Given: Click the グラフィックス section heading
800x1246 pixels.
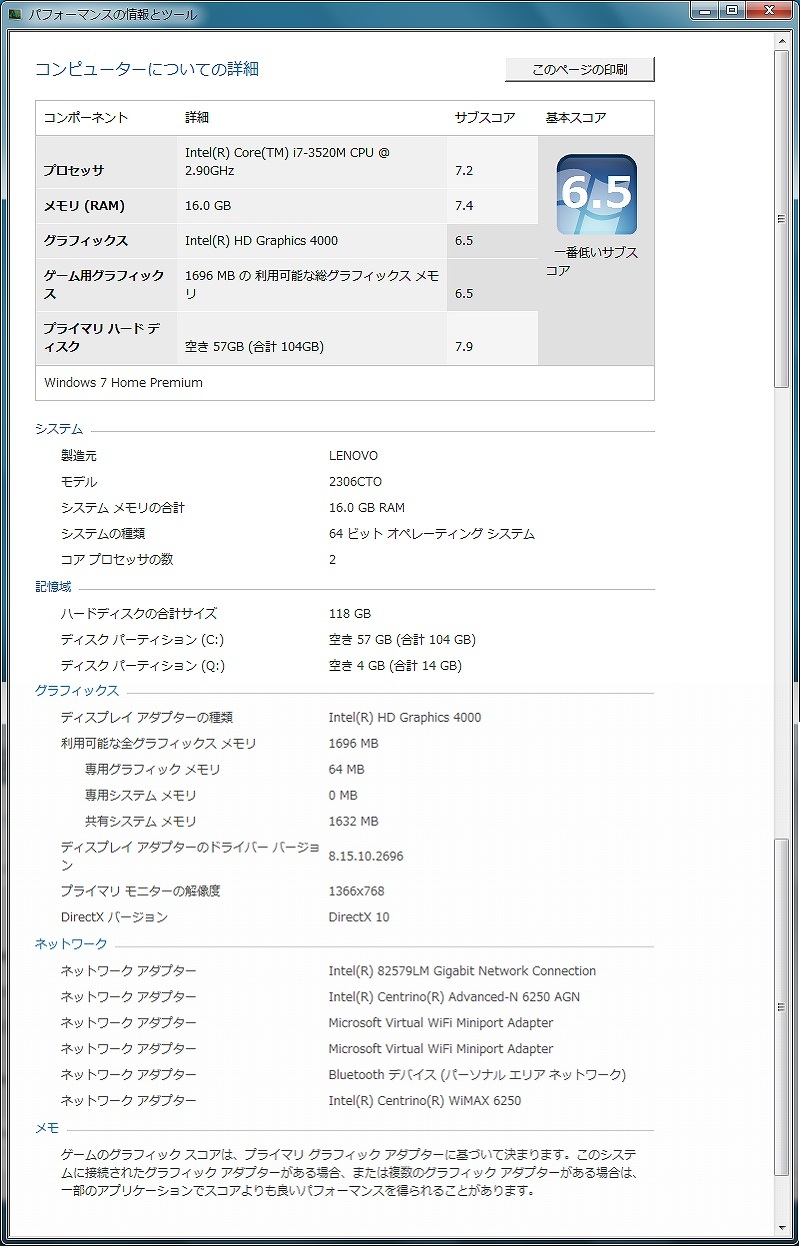Looking at the screenshot, I should [77, 691].
